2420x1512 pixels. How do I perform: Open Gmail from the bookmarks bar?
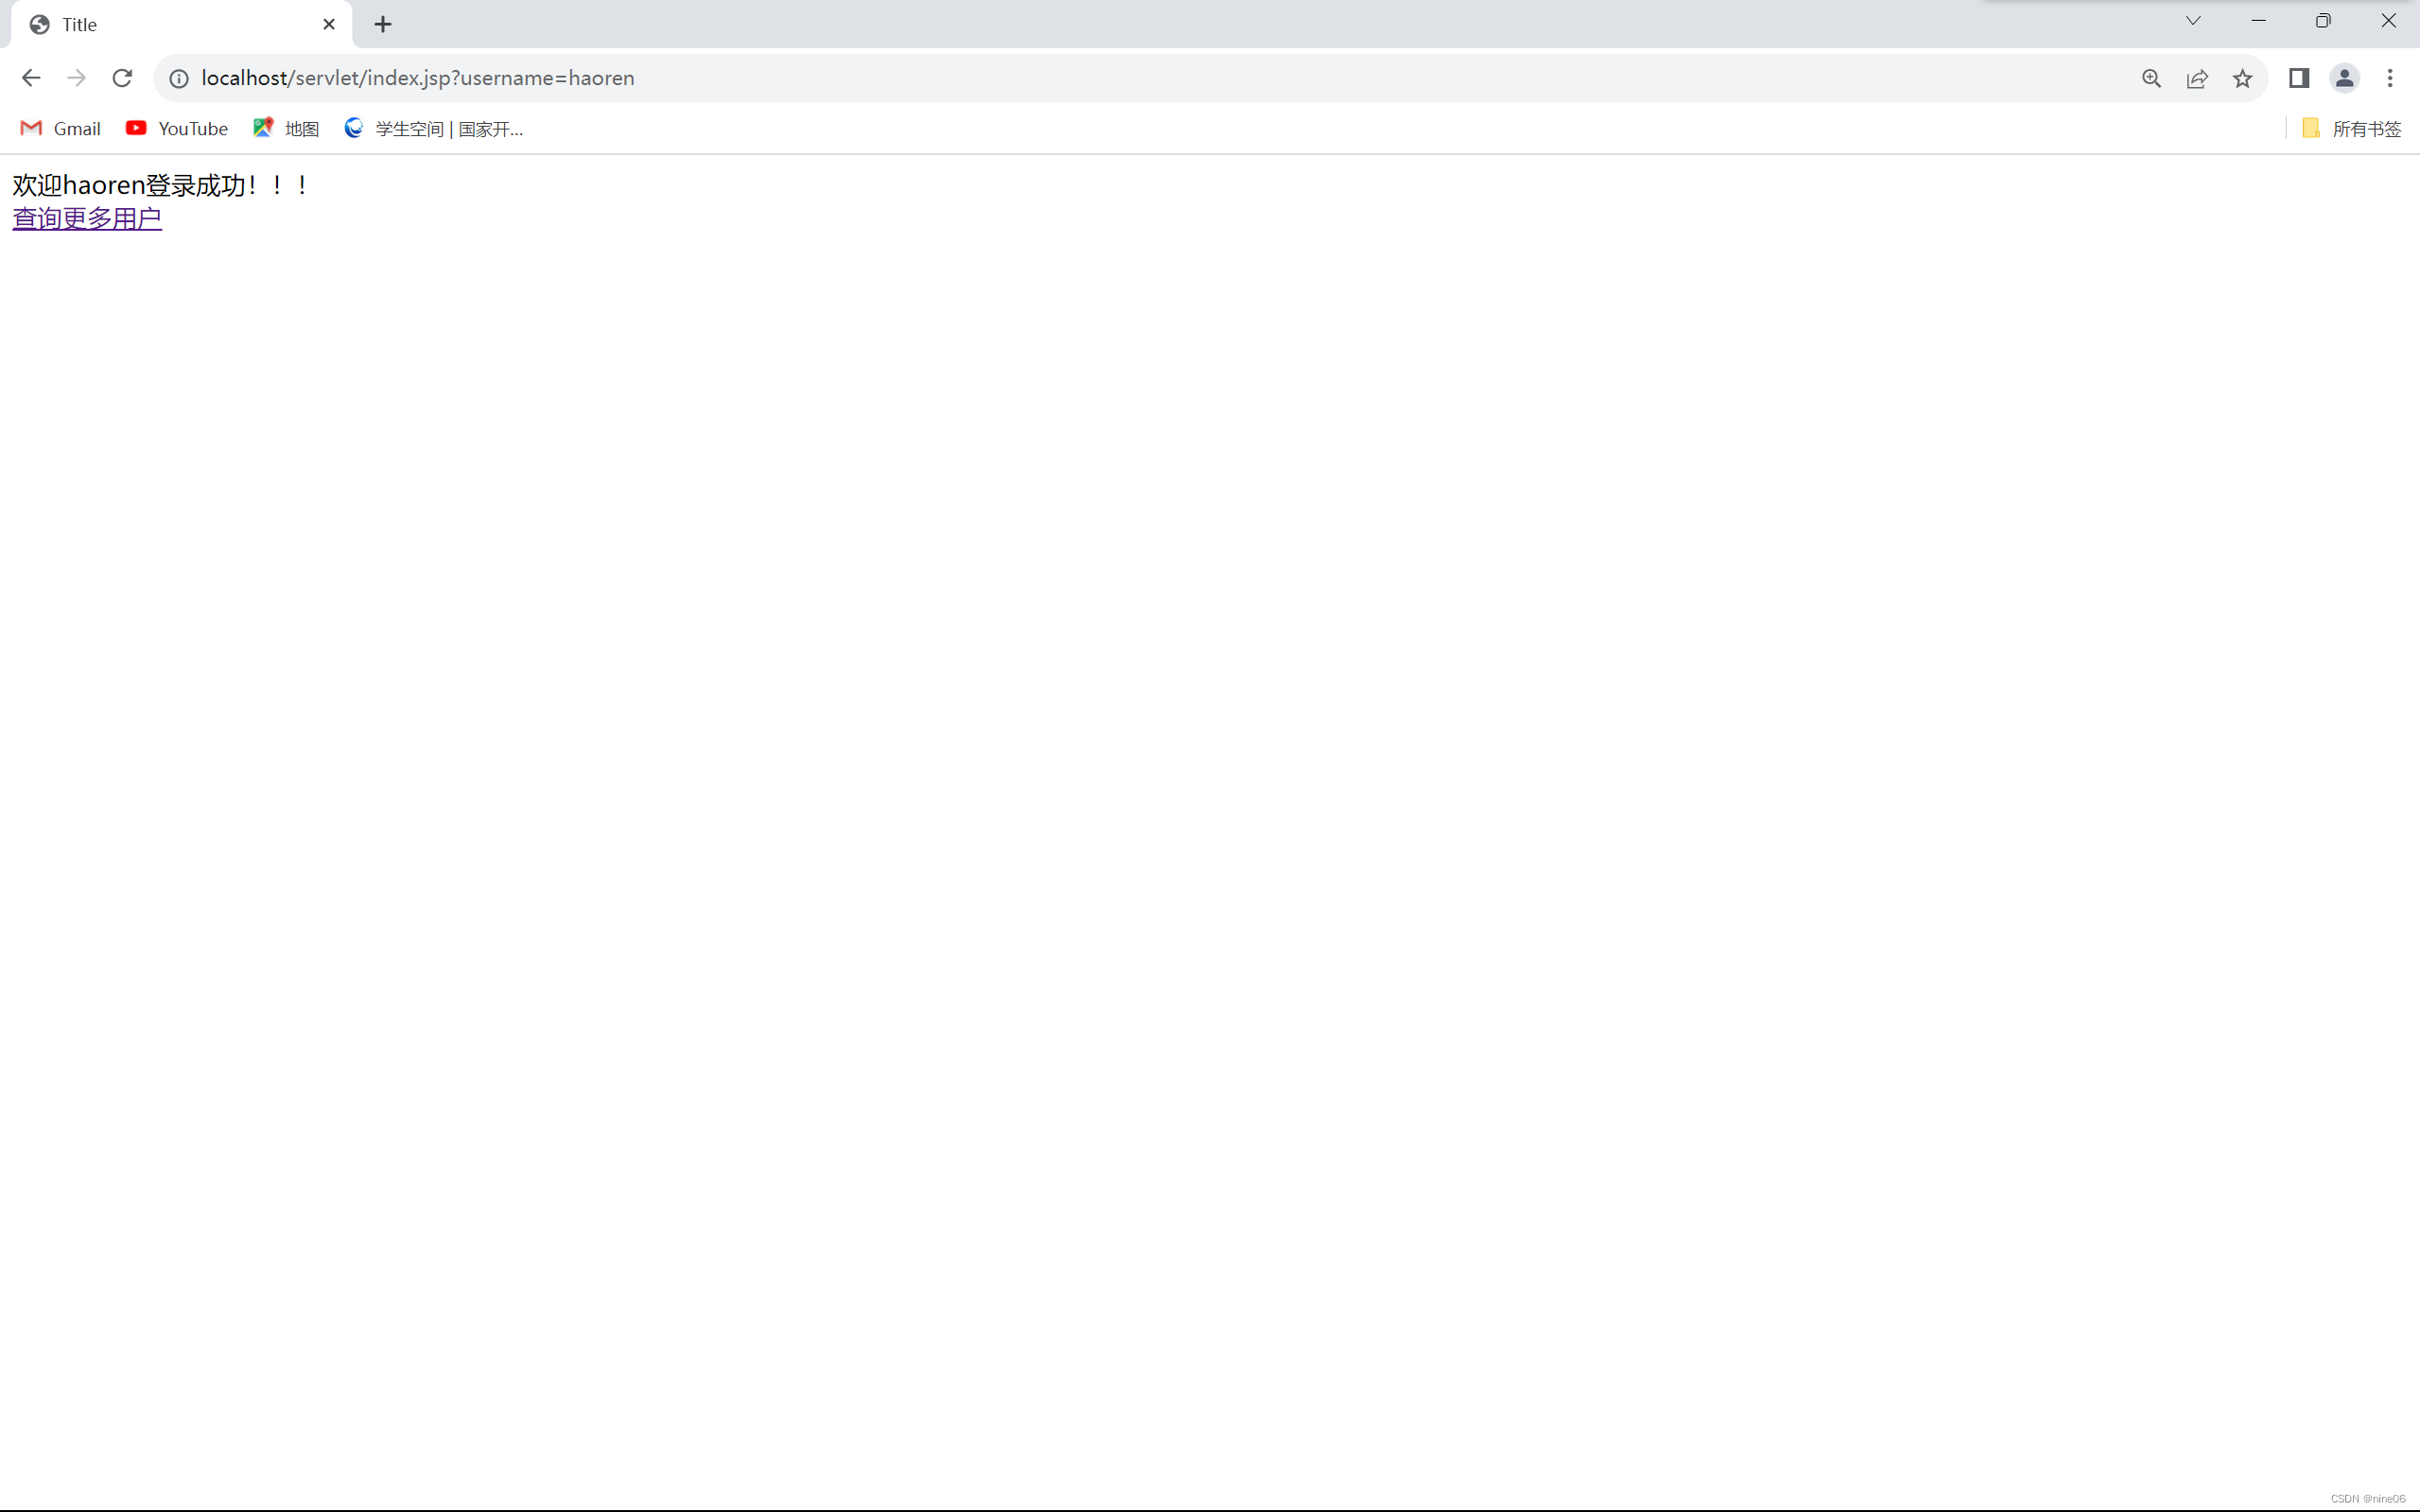pos(58,128)
